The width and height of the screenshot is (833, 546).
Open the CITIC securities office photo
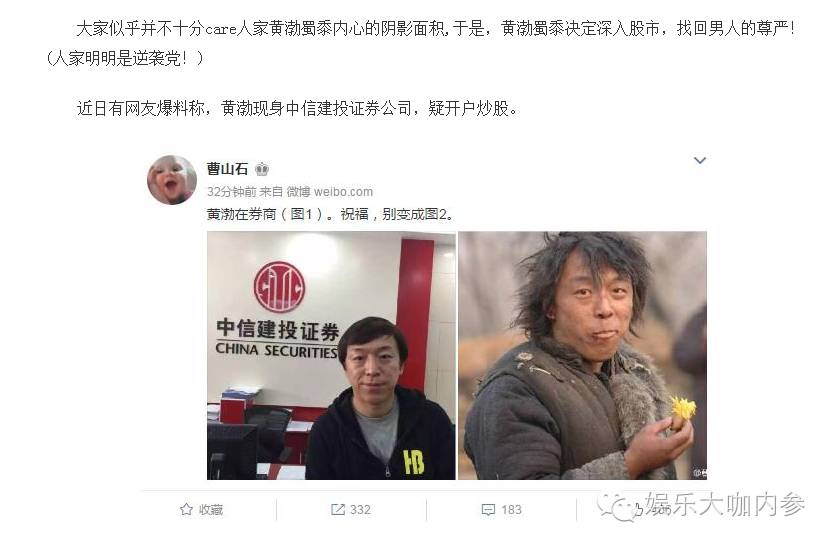coord(331,356)
